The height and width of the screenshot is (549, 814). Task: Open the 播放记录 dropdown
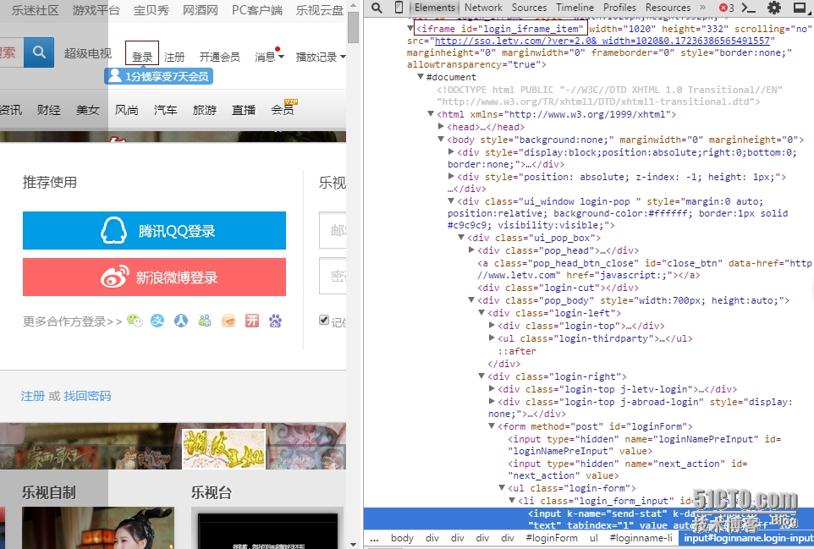pyautogui.click(x=320, y=57)
